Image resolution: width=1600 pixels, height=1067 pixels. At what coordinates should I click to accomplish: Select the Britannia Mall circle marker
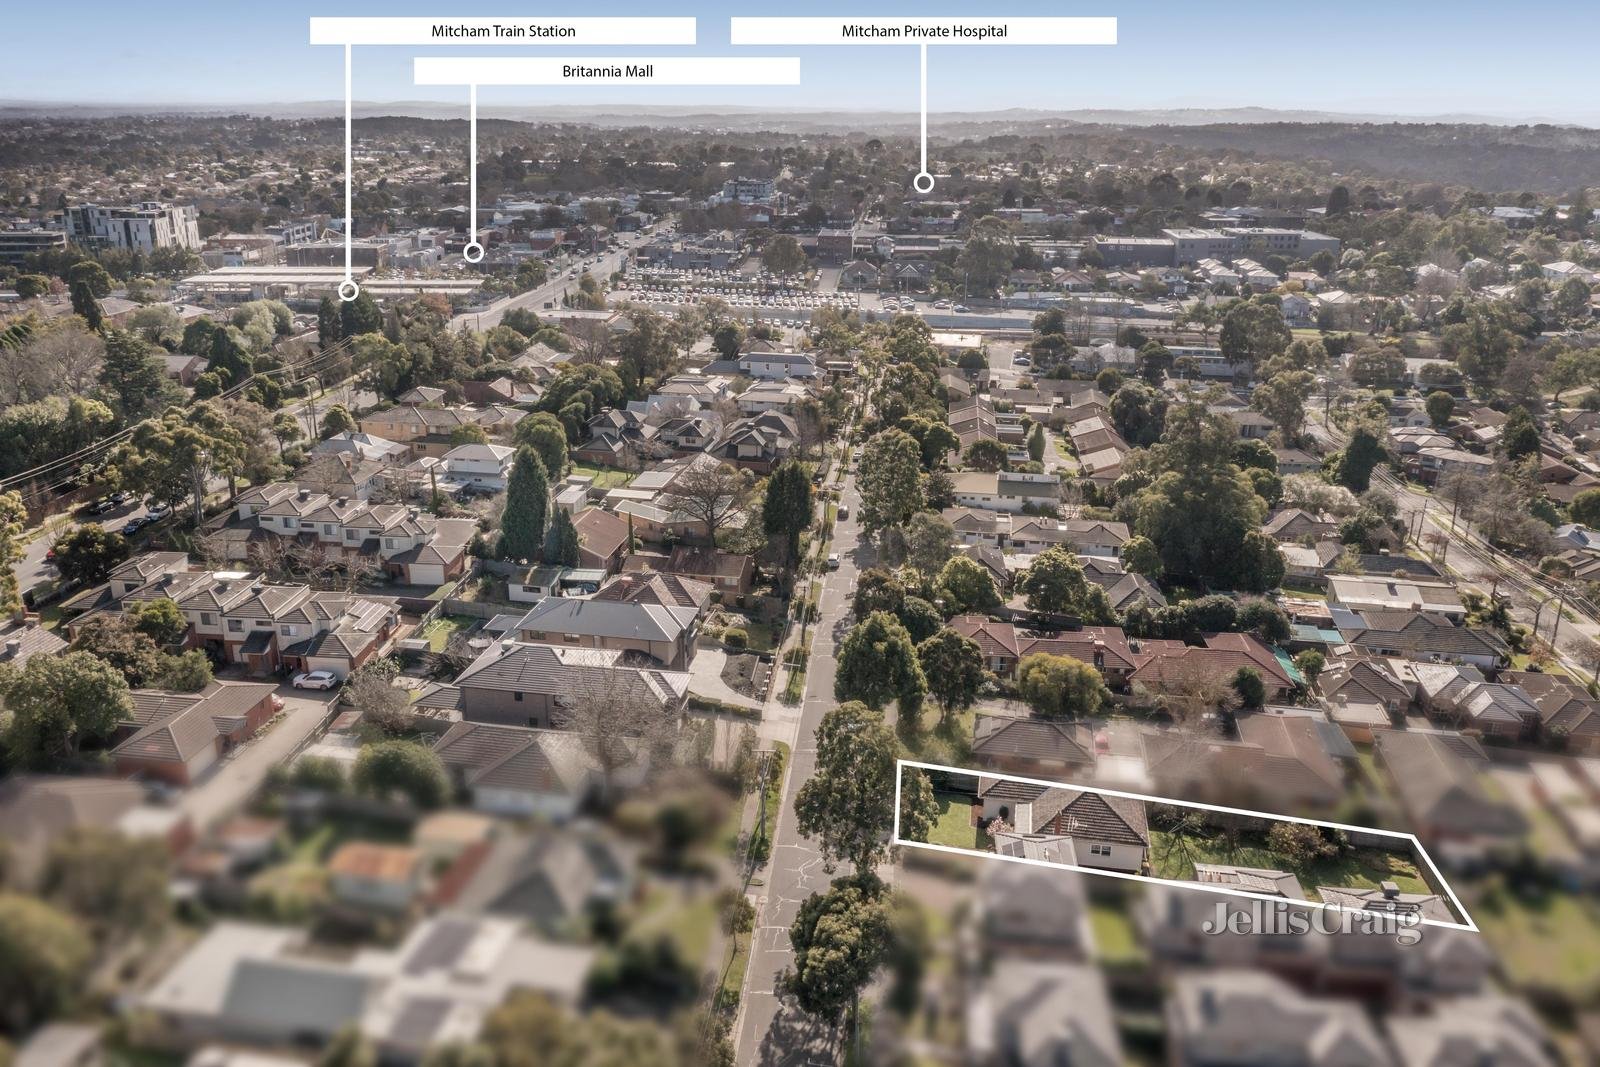[474, 253]
